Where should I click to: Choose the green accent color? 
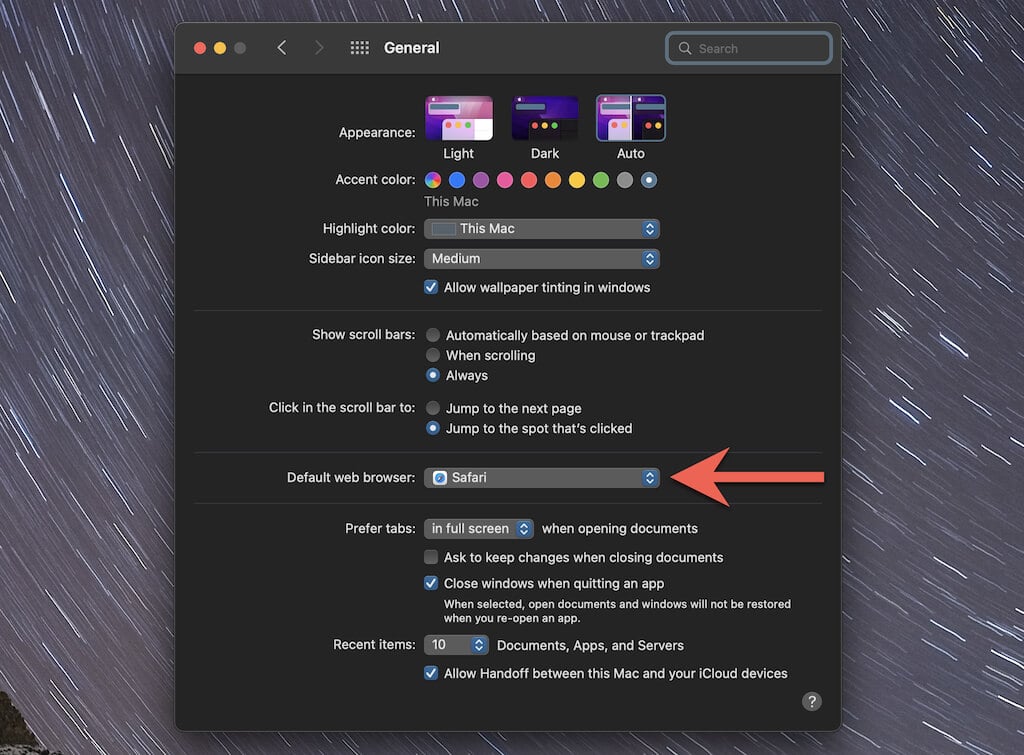click(601, 180)
